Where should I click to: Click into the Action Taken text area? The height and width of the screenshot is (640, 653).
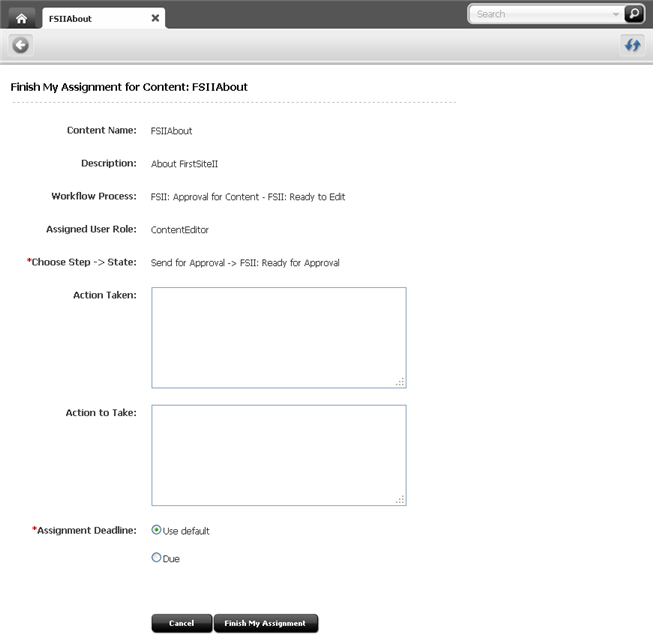[279, 337]
